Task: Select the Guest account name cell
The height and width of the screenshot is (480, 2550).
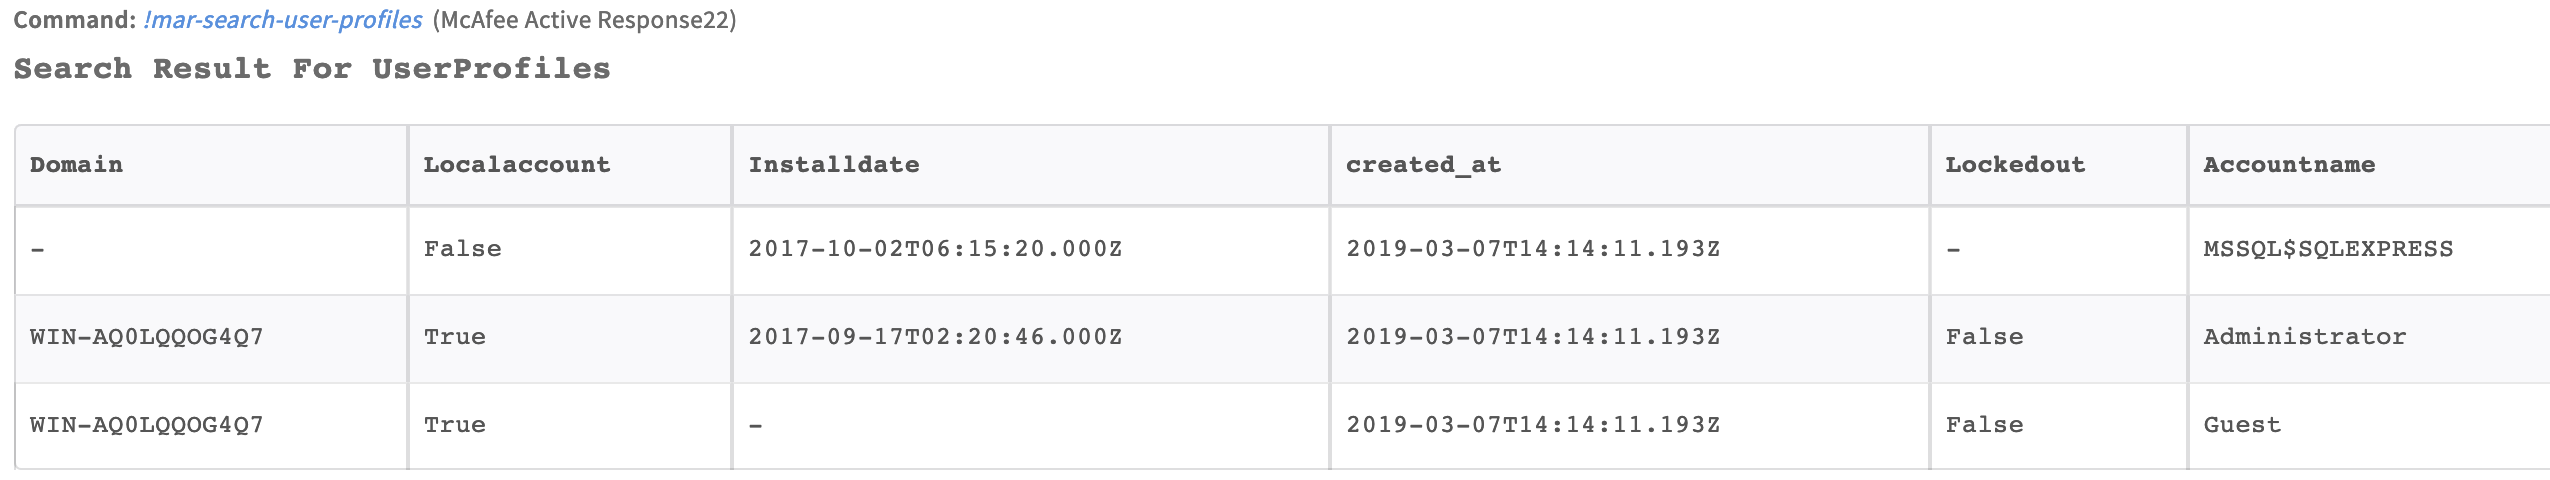Action: click(2241, 425)
